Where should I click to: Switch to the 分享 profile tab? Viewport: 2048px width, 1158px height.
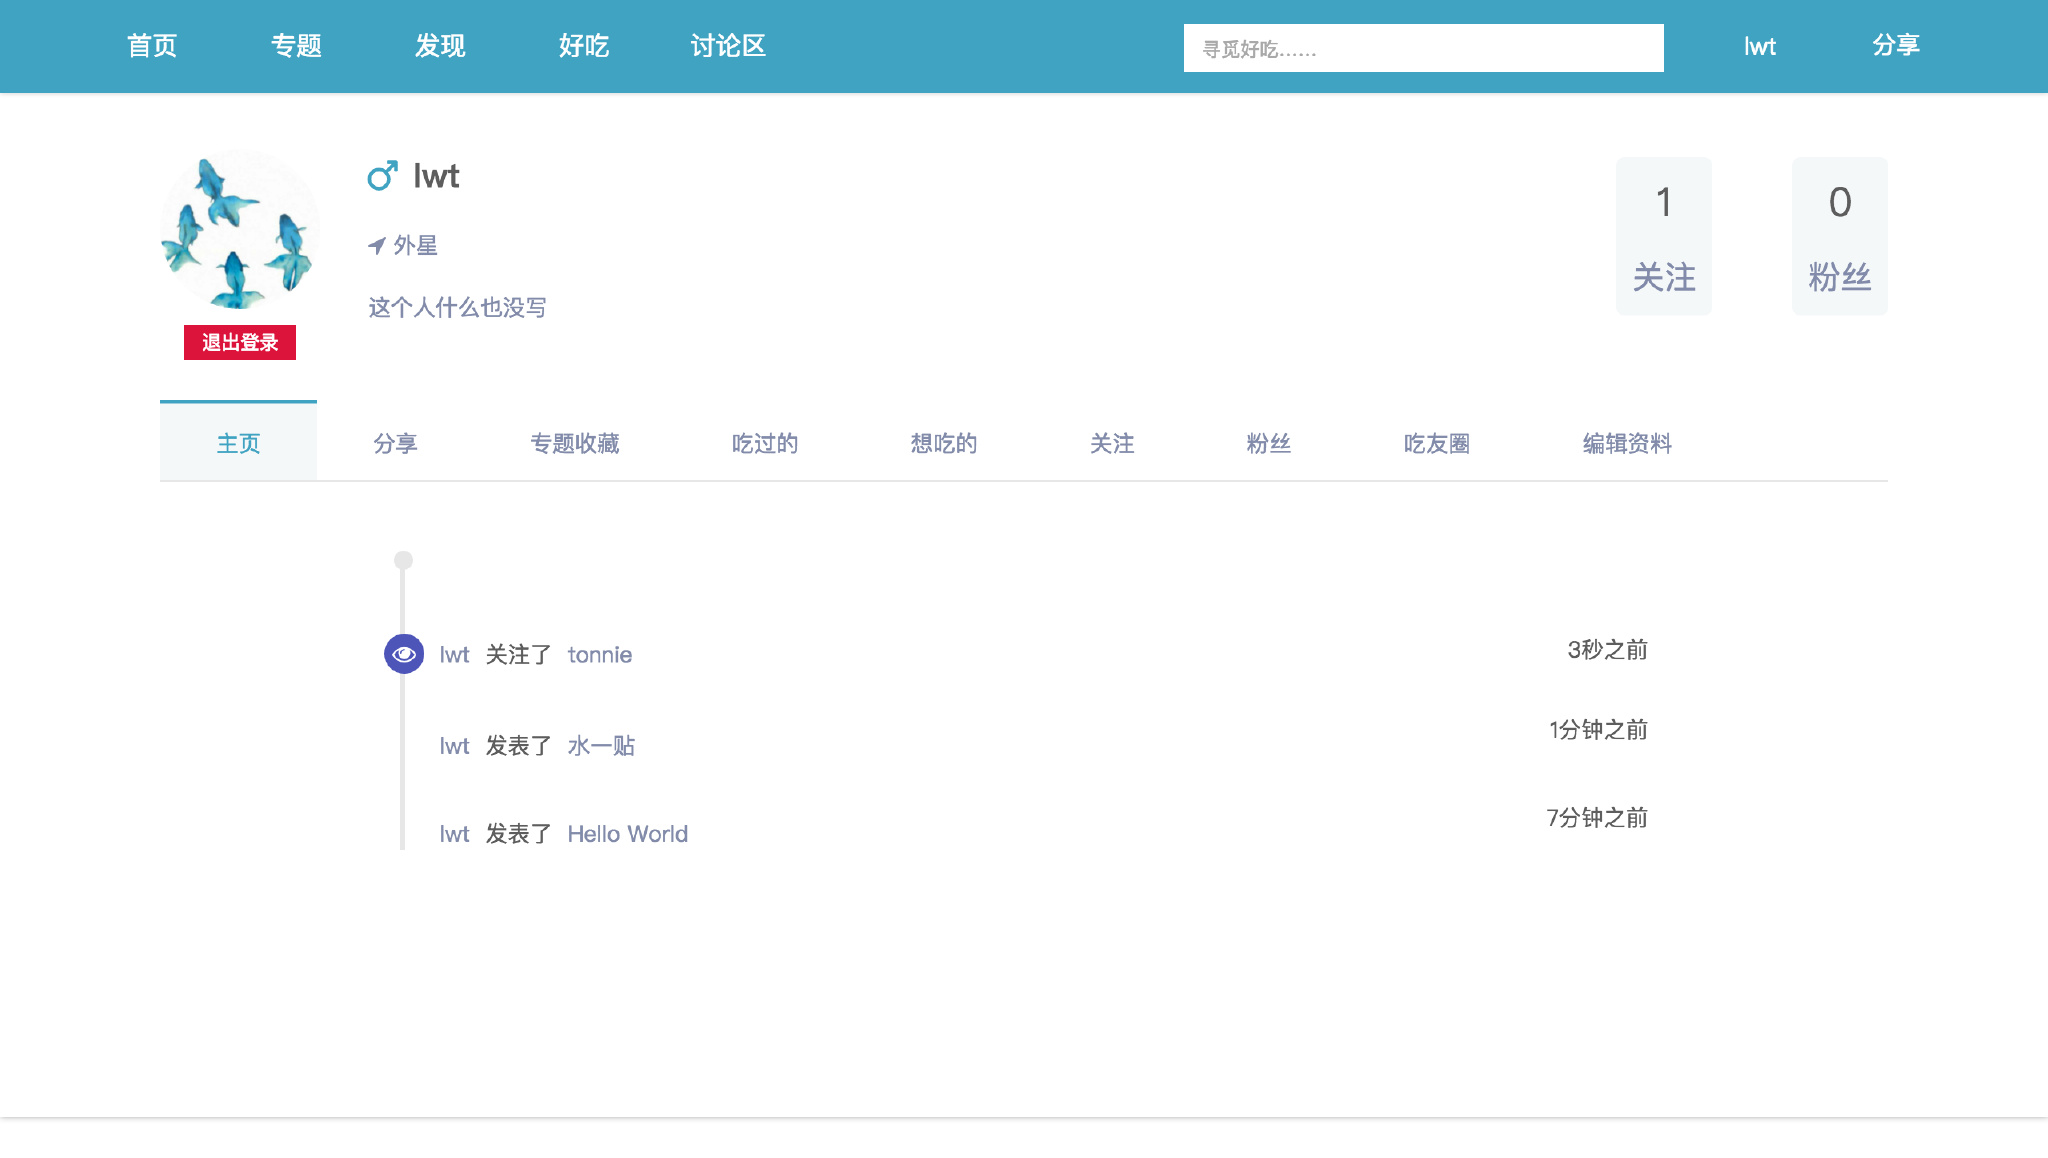pos(395,443)
